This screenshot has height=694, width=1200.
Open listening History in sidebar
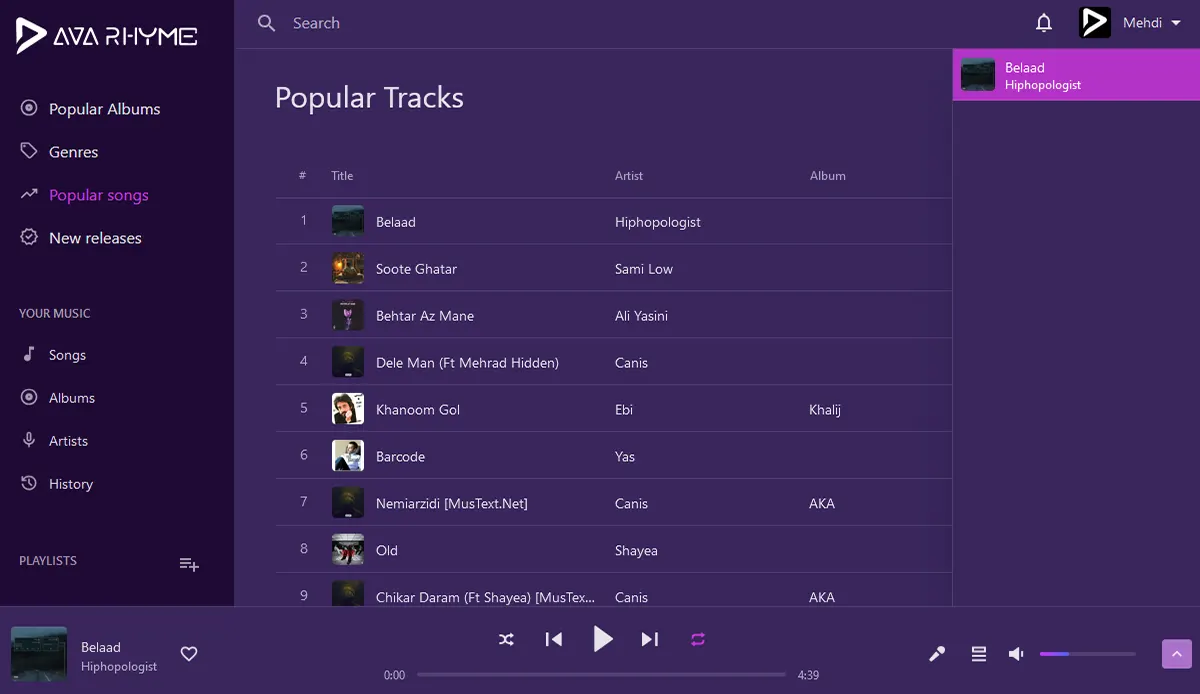[70, 484]
